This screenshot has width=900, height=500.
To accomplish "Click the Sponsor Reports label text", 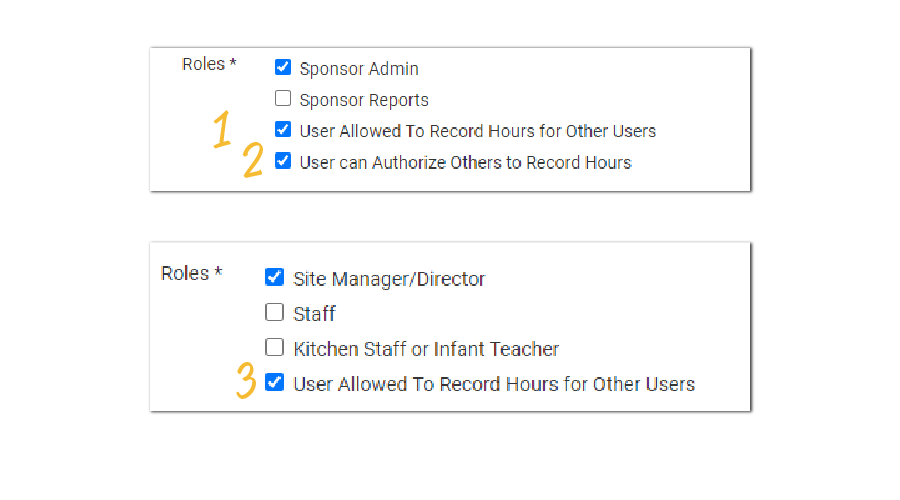I will pos(364,100).
